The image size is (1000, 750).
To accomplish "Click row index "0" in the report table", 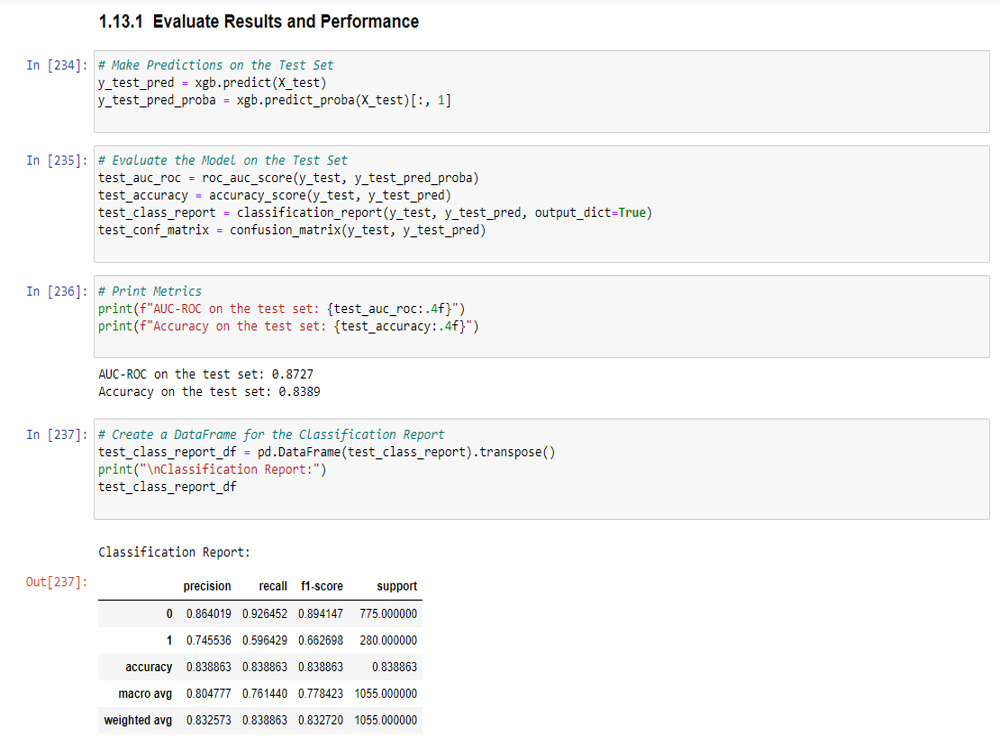I will click(169, 614).
